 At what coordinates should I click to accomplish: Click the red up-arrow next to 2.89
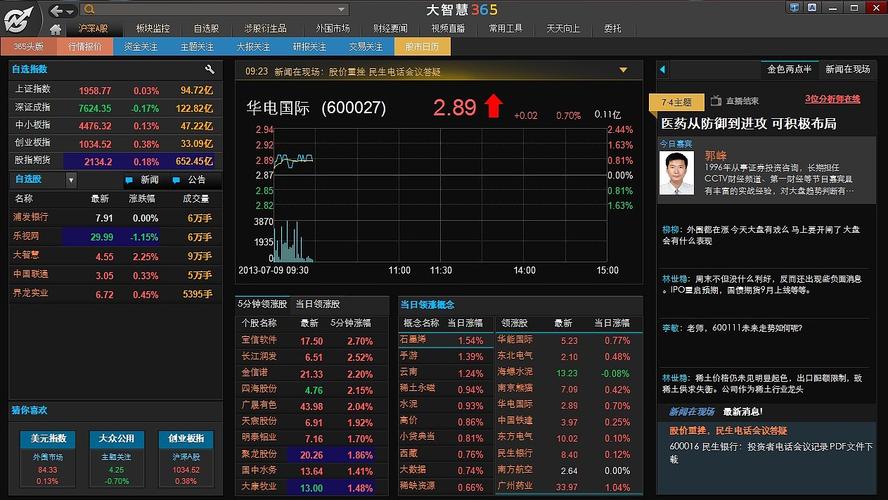tap(494, 106)
